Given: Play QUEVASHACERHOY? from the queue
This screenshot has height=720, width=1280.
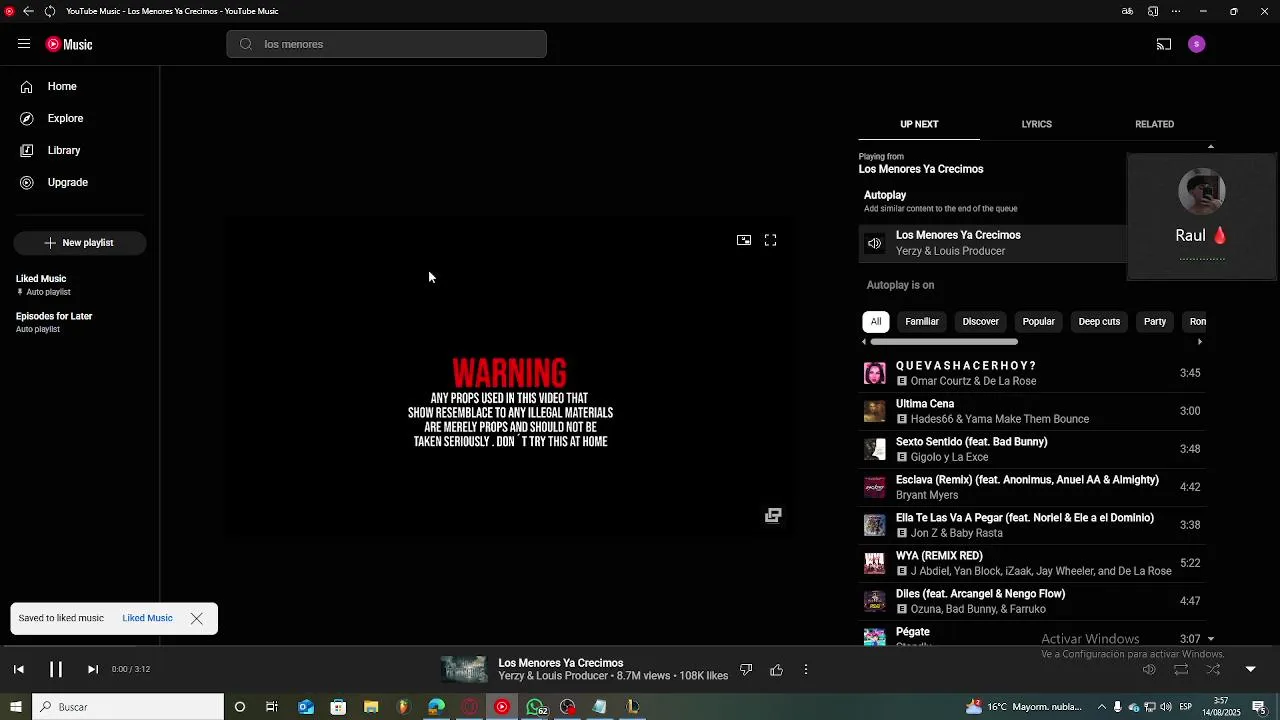Looking at the screenshot, I should [x=1032, y=373].
